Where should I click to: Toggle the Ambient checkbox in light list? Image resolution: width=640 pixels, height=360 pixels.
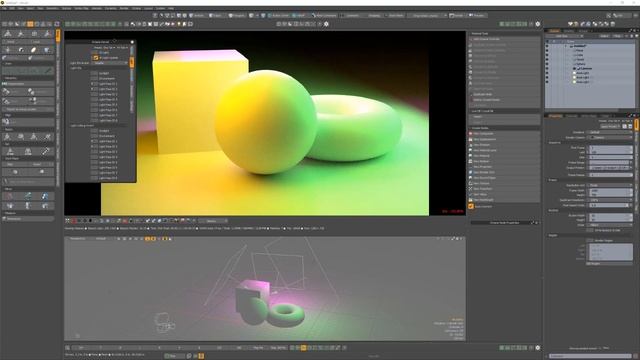click(93, 73)
